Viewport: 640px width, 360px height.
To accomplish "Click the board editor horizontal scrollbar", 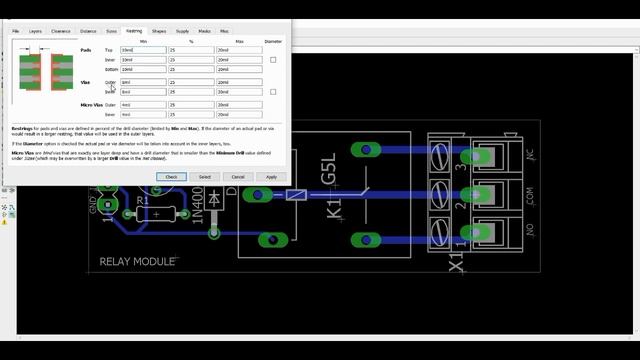I will [x=324, y=338].
